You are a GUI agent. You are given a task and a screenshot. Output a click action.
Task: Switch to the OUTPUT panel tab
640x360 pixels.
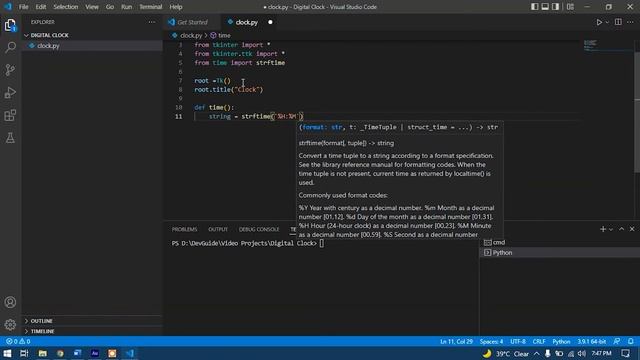point(218,229)
